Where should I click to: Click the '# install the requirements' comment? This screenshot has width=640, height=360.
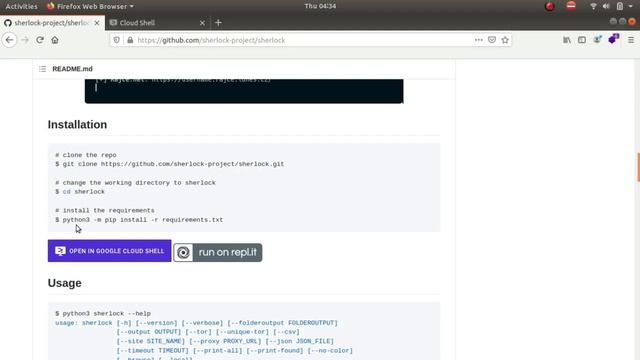click(x=105, y=211)
